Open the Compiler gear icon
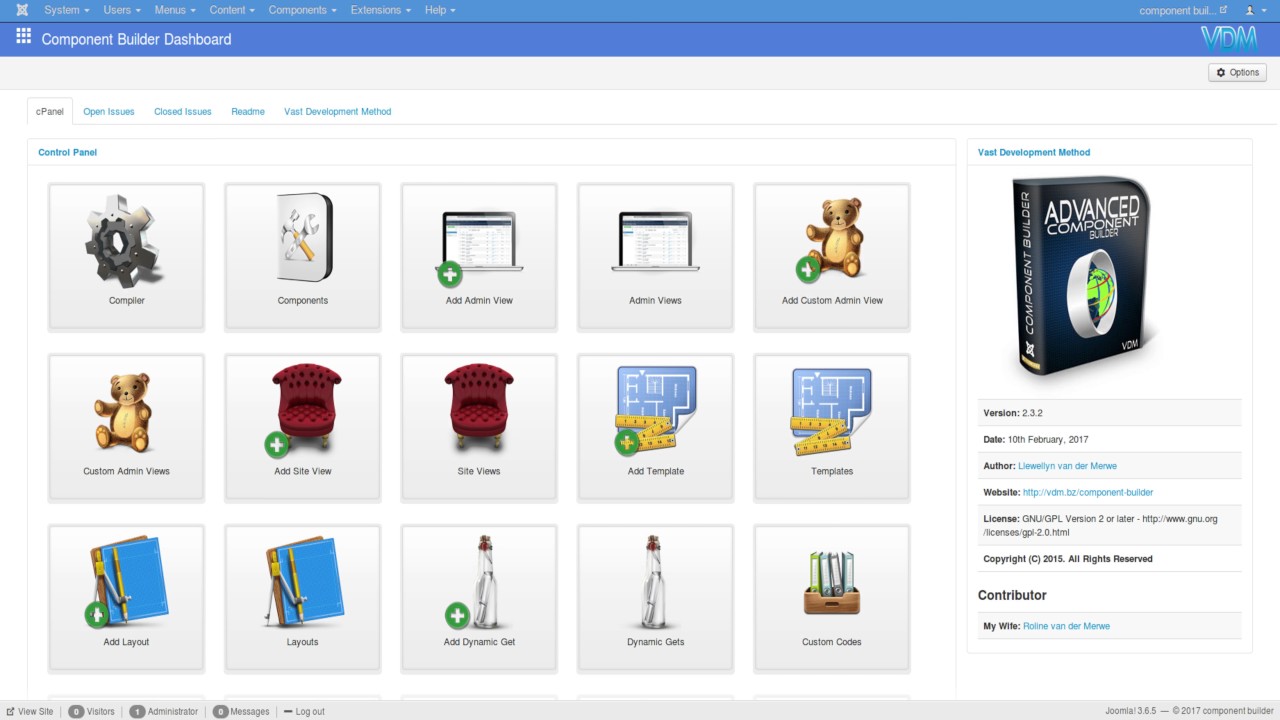1280x720 pixels. click(x=122, y=241)
